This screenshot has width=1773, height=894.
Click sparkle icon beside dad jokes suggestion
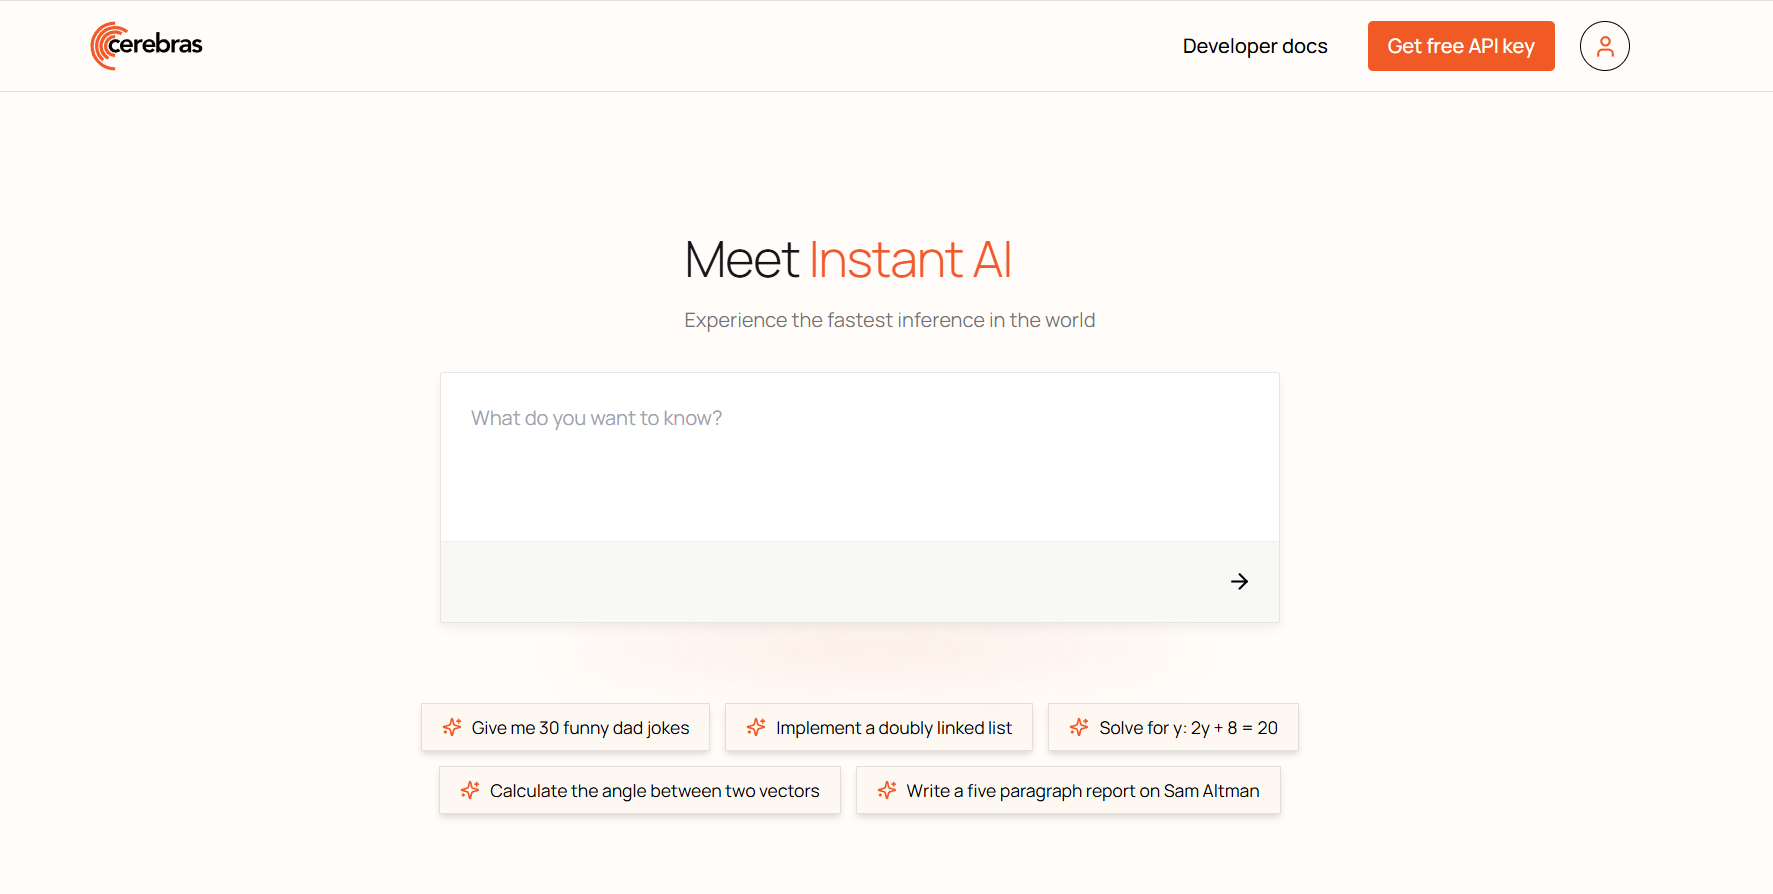(452, 727)
